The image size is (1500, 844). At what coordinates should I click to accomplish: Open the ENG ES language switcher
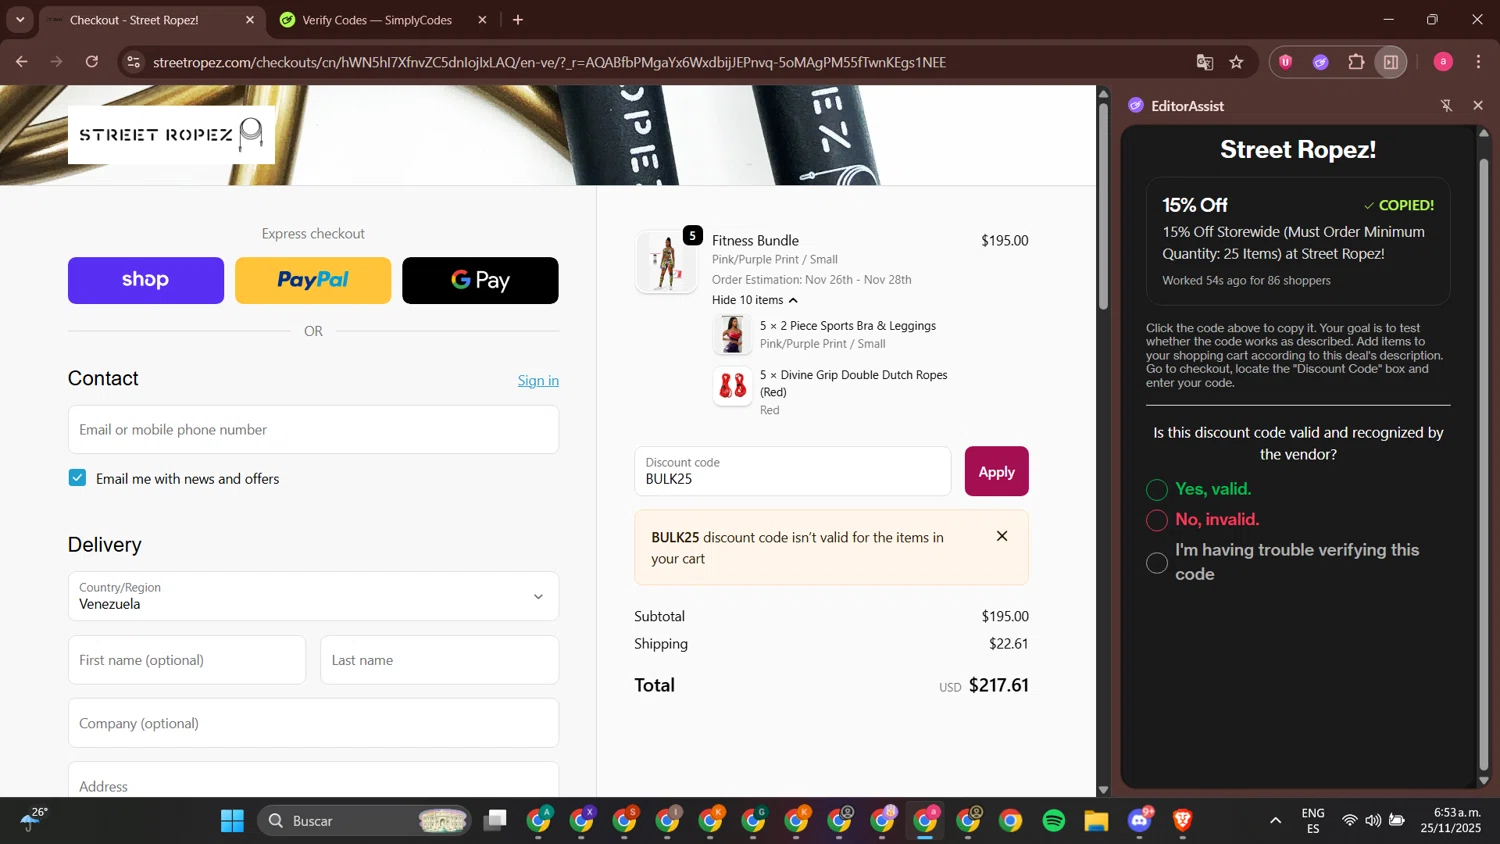pyautogui.click(x=1313, y=821)
